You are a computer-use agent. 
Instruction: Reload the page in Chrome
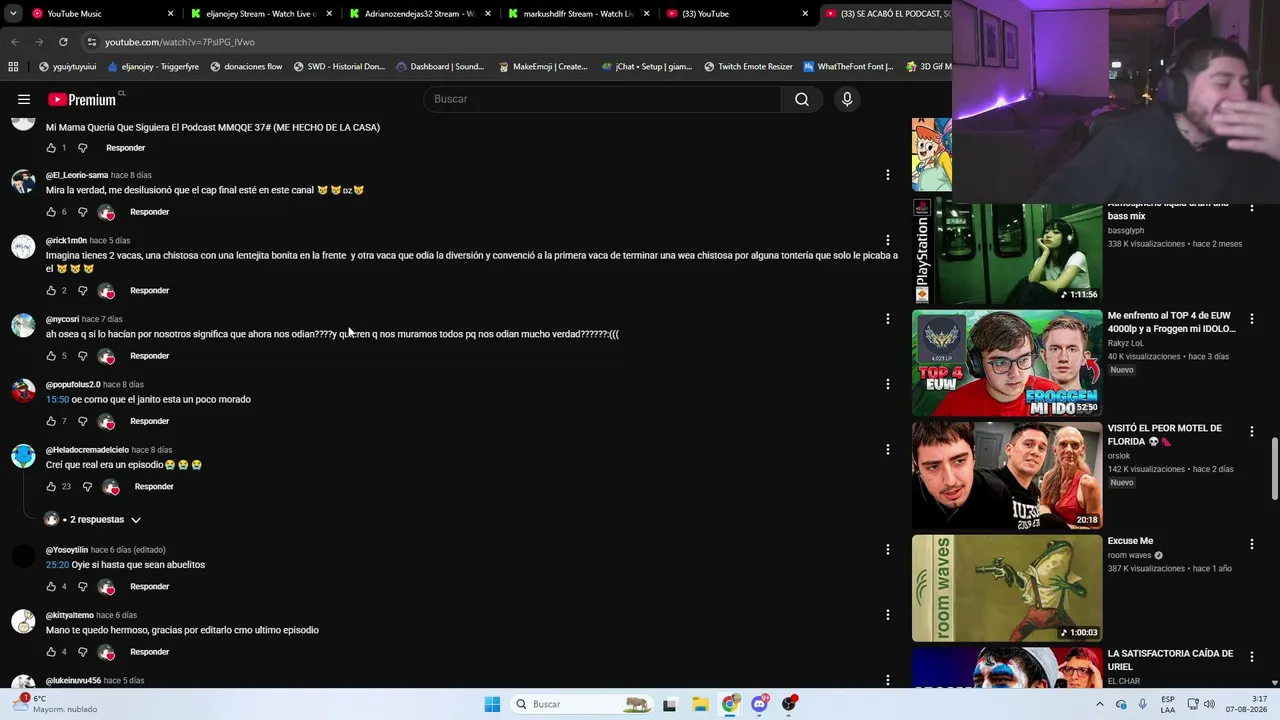click(x=63, y=42)
